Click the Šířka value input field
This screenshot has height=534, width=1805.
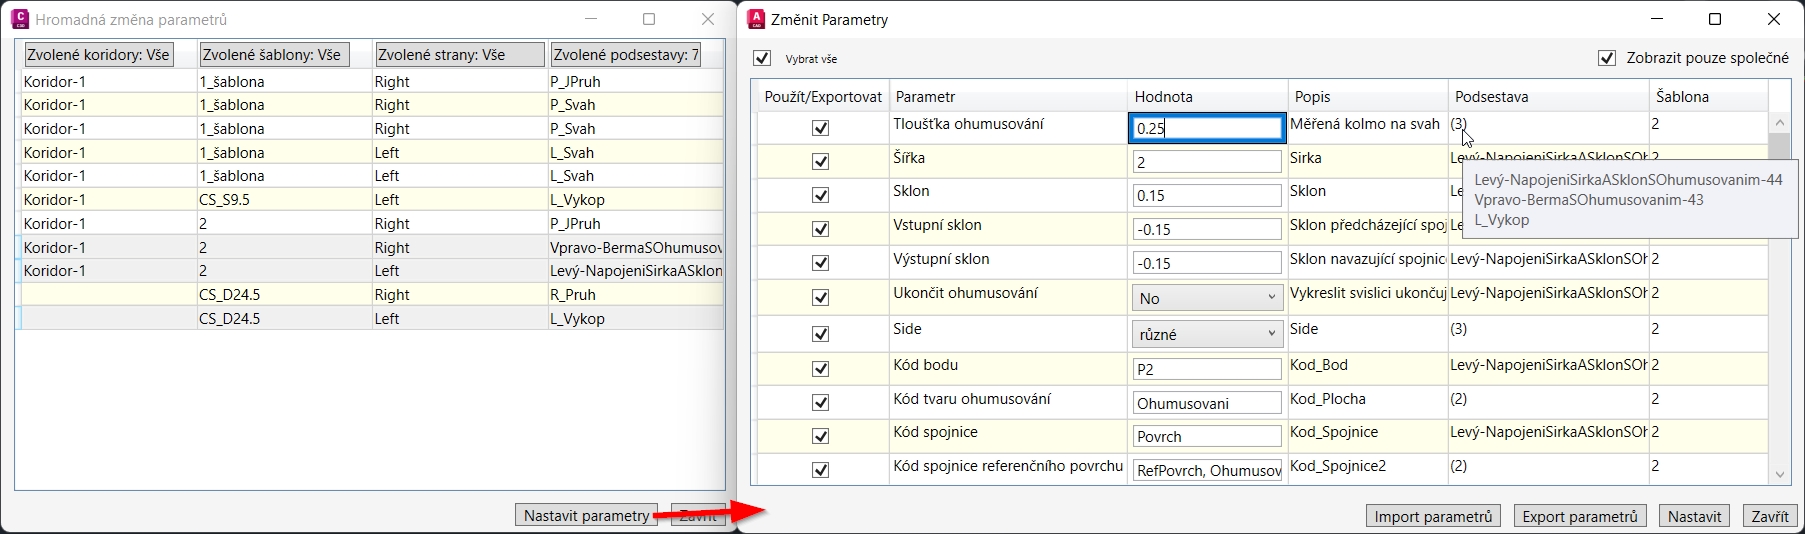(1206, 162)
